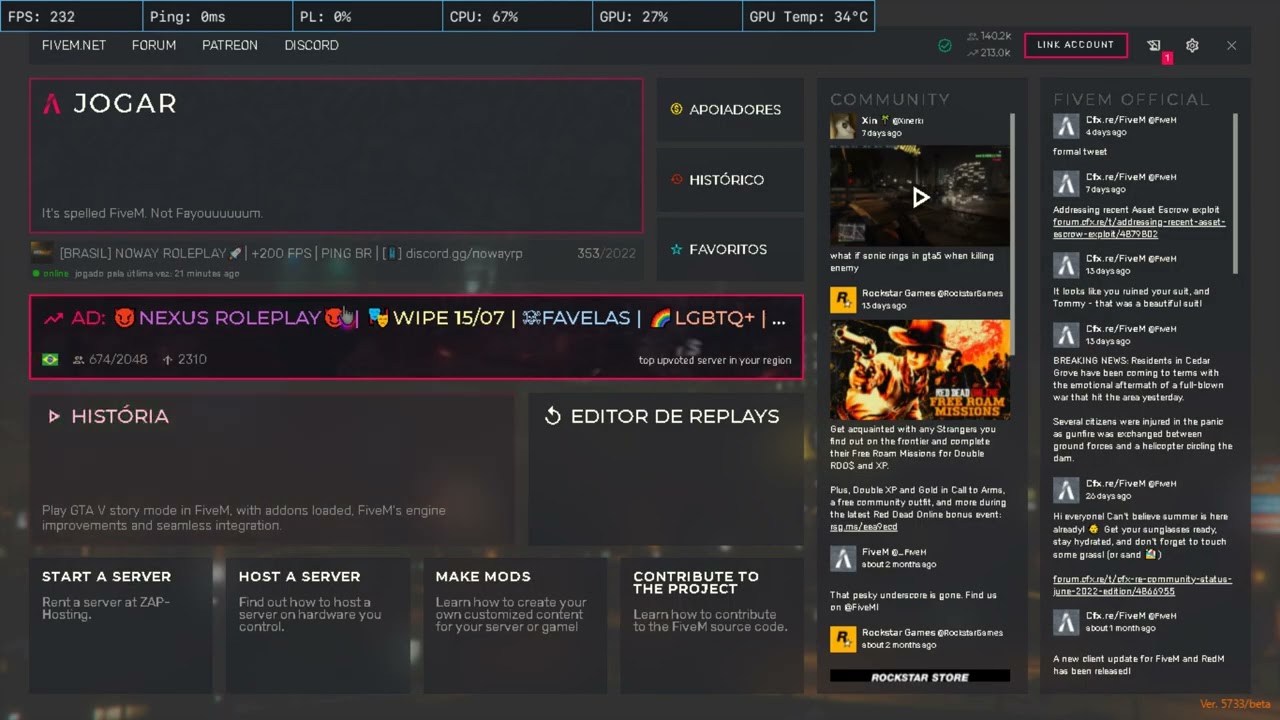Click the 'Ver. 5733/beta' version text

click(1235, 705)
